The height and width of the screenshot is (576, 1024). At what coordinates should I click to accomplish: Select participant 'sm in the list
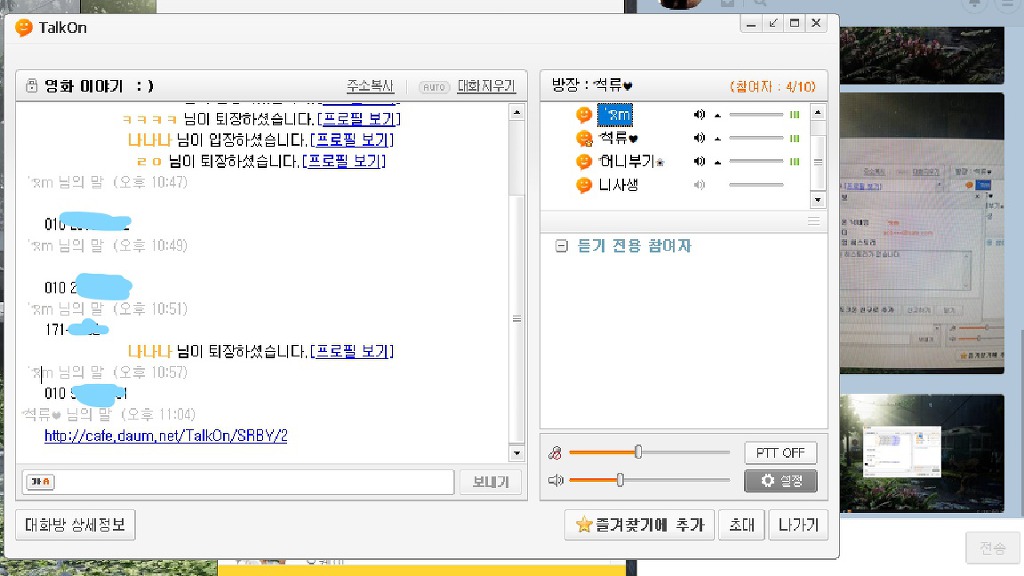pyautogui.click(x=615, y=115)
